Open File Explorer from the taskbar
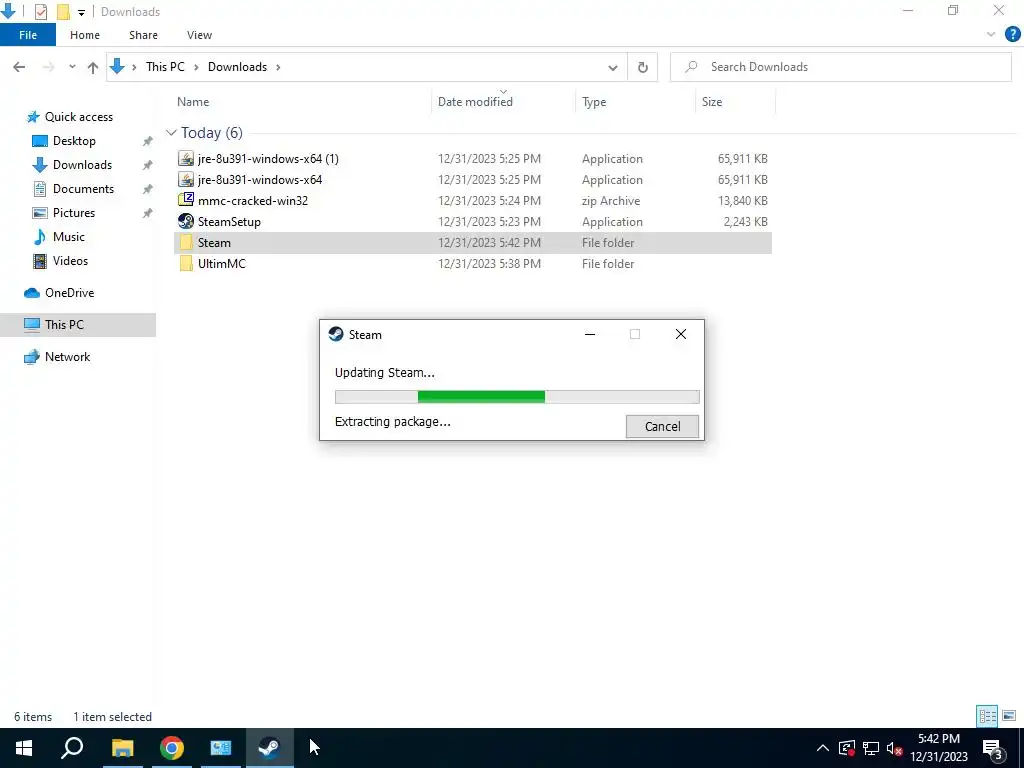This screenshot has width=1024, height=768. (122, 748)
